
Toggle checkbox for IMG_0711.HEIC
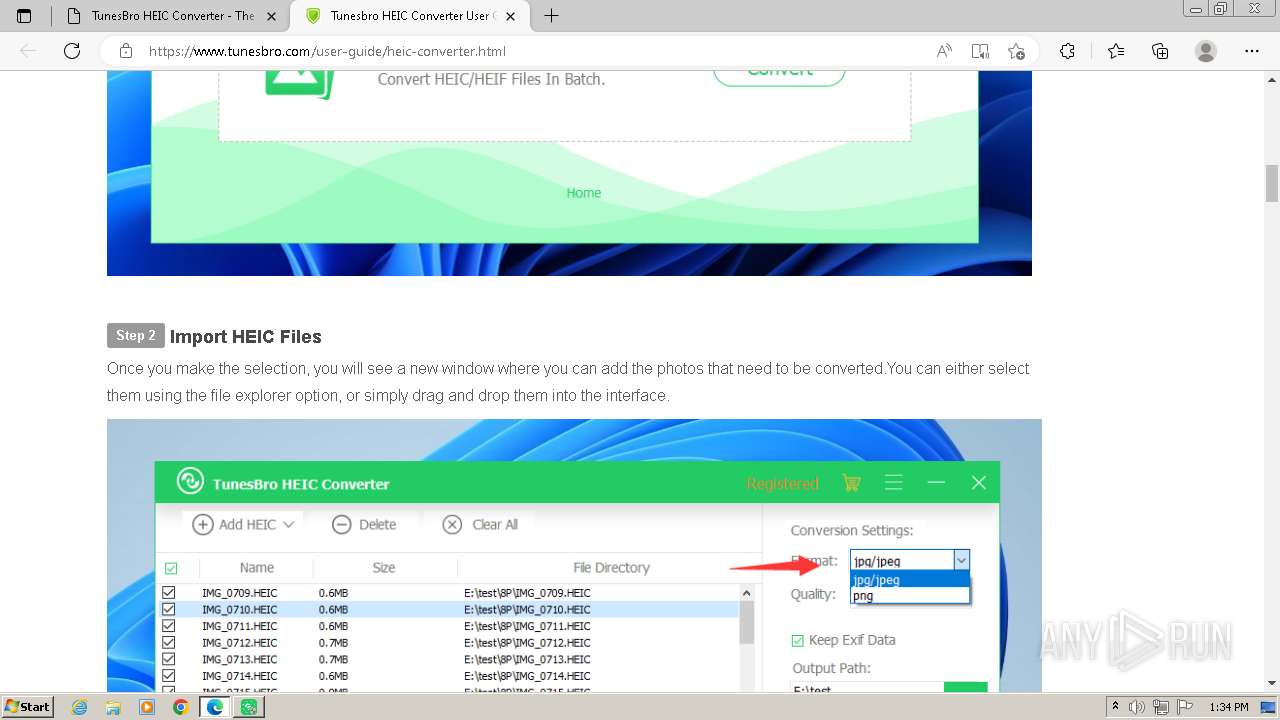(169, 626)
